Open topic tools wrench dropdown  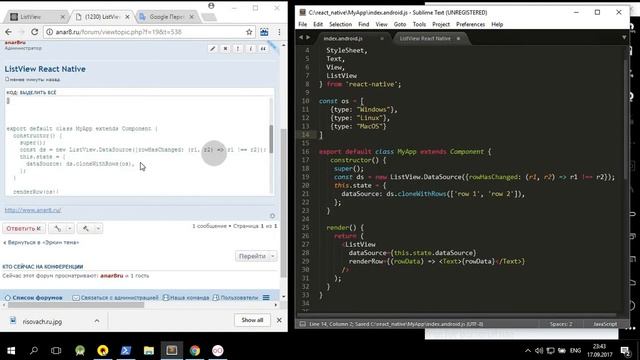(61, 229)
